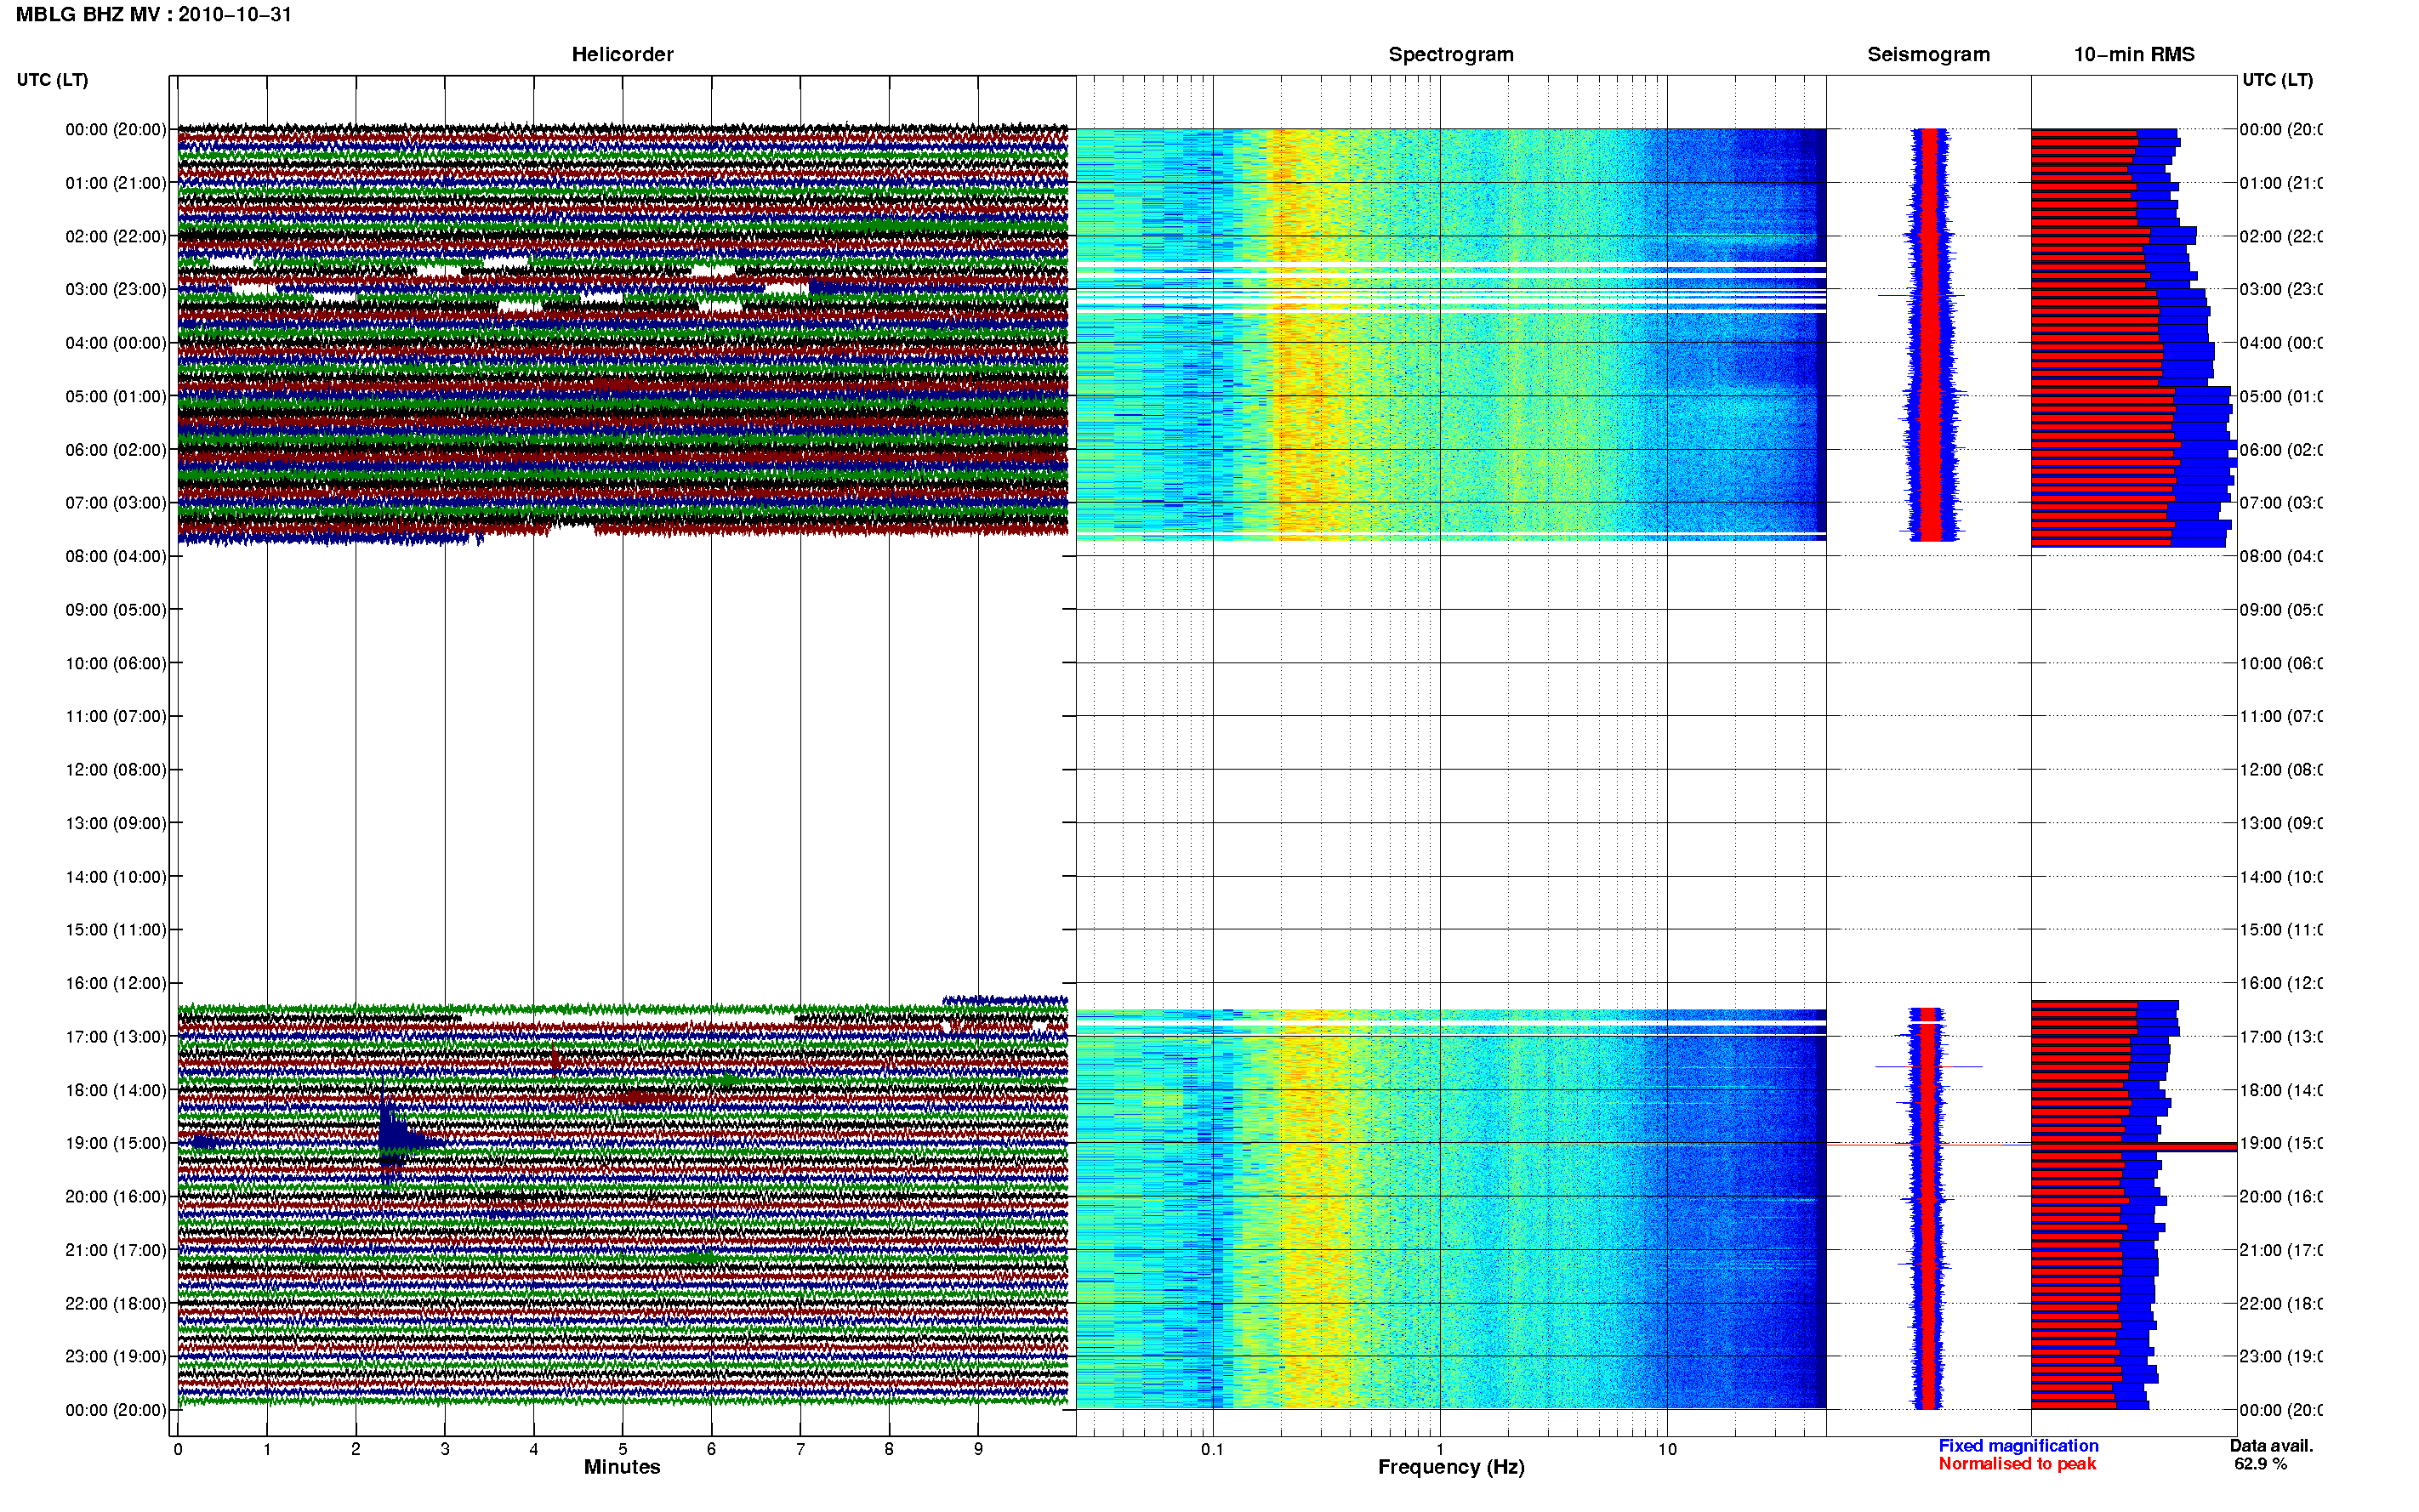Click the 'Fixed magnification' blue legend text
This screenshot has height=1512, width=2419.
pyautogui.click(x=2018, y=1446)
